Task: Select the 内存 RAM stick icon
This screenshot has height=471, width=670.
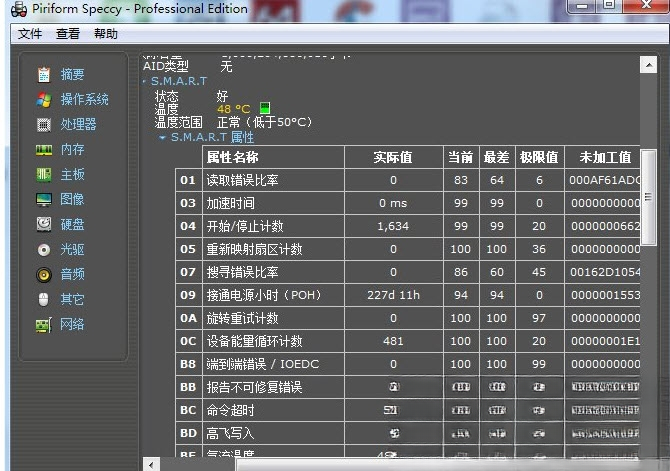Action: click(44, 150)
